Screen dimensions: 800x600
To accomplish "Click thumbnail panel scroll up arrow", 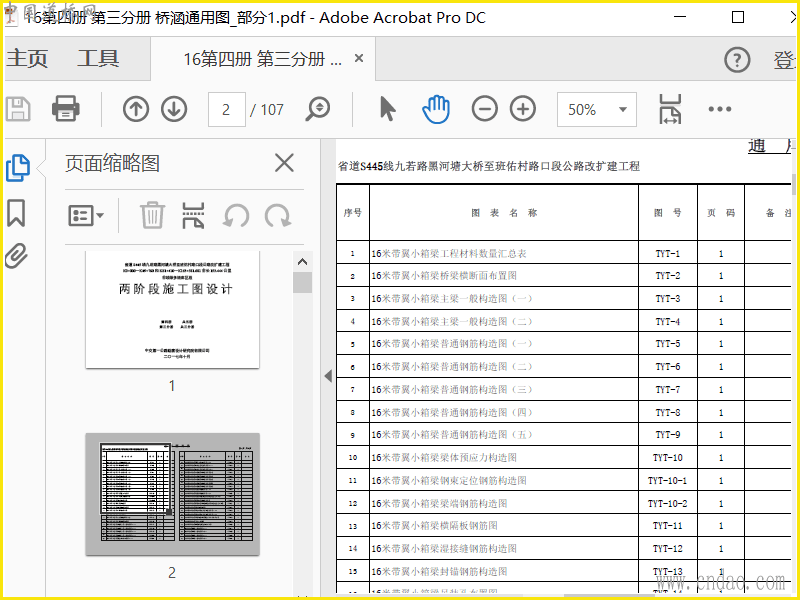I will pyautogui.click(x=303, y=262).
